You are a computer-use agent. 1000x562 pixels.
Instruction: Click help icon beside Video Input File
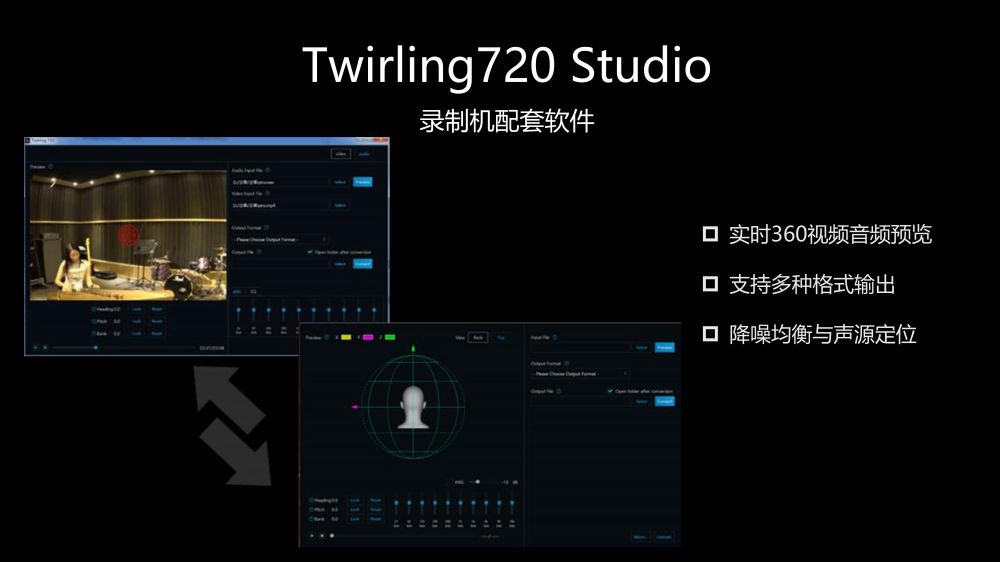click(x=266, y=193)
